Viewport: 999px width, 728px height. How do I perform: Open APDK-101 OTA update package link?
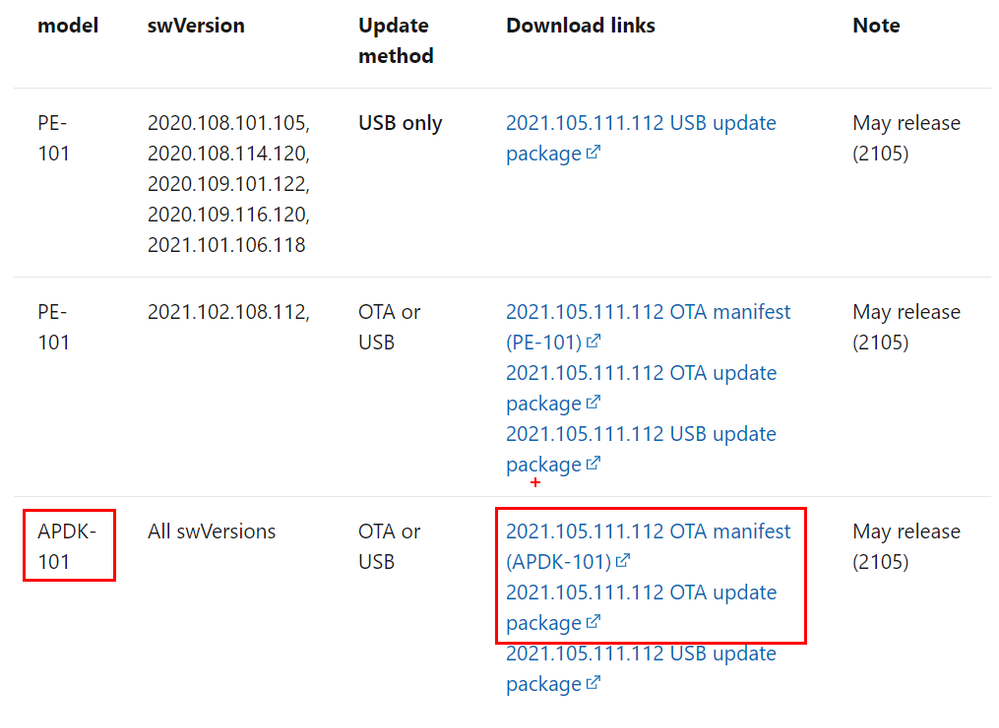pos(640,608)
